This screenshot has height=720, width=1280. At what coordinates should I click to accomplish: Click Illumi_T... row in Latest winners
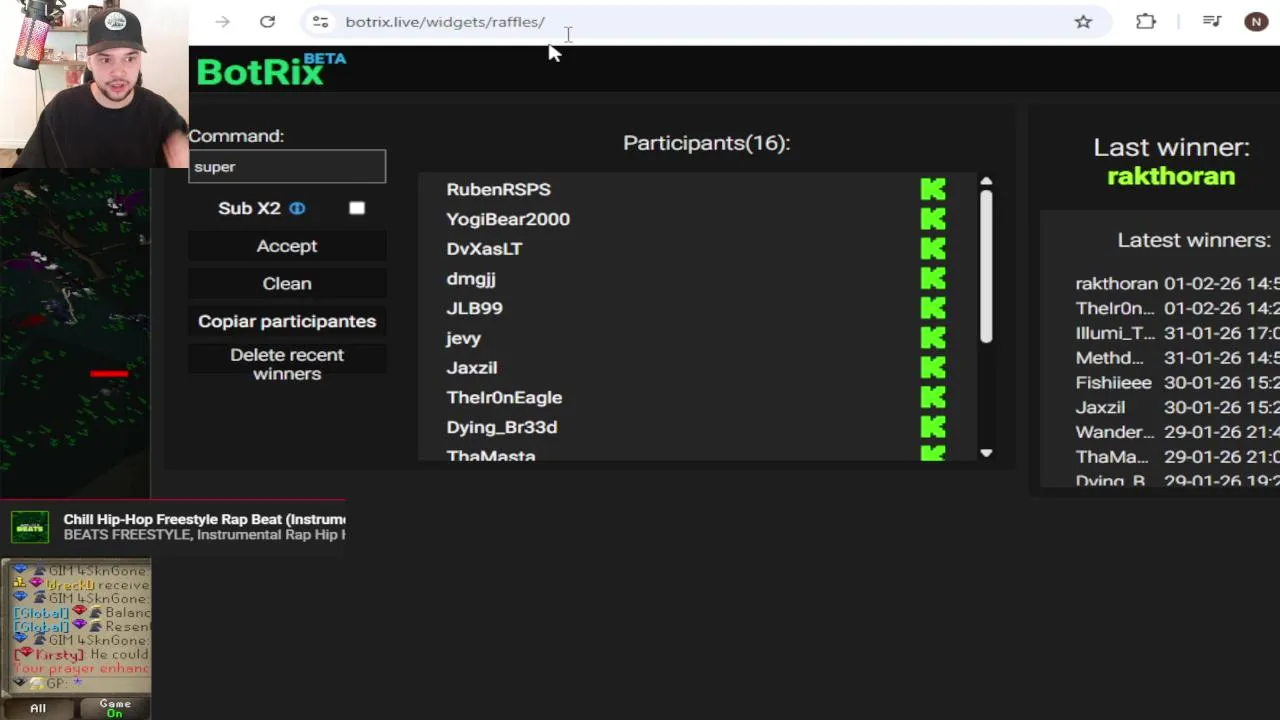tap(1177, 333)
